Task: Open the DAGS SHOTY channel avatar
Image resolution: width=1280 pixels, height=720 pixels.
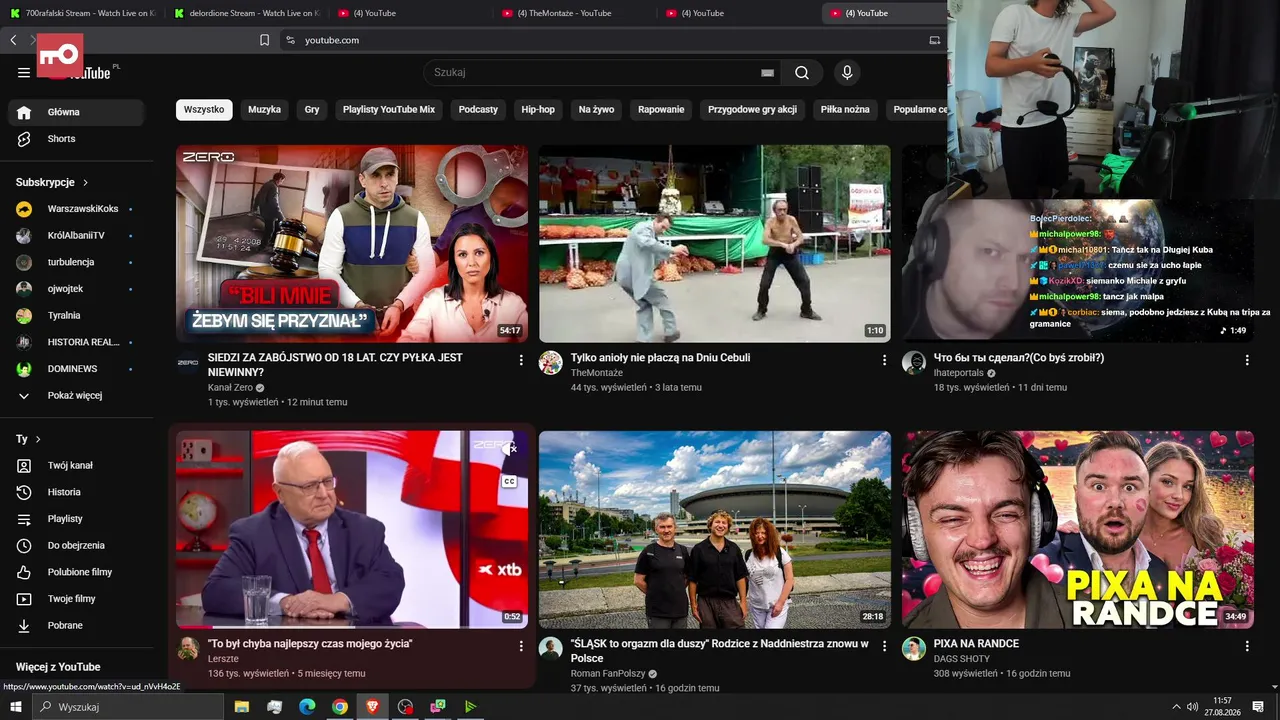Action: [x=914, y=648]
